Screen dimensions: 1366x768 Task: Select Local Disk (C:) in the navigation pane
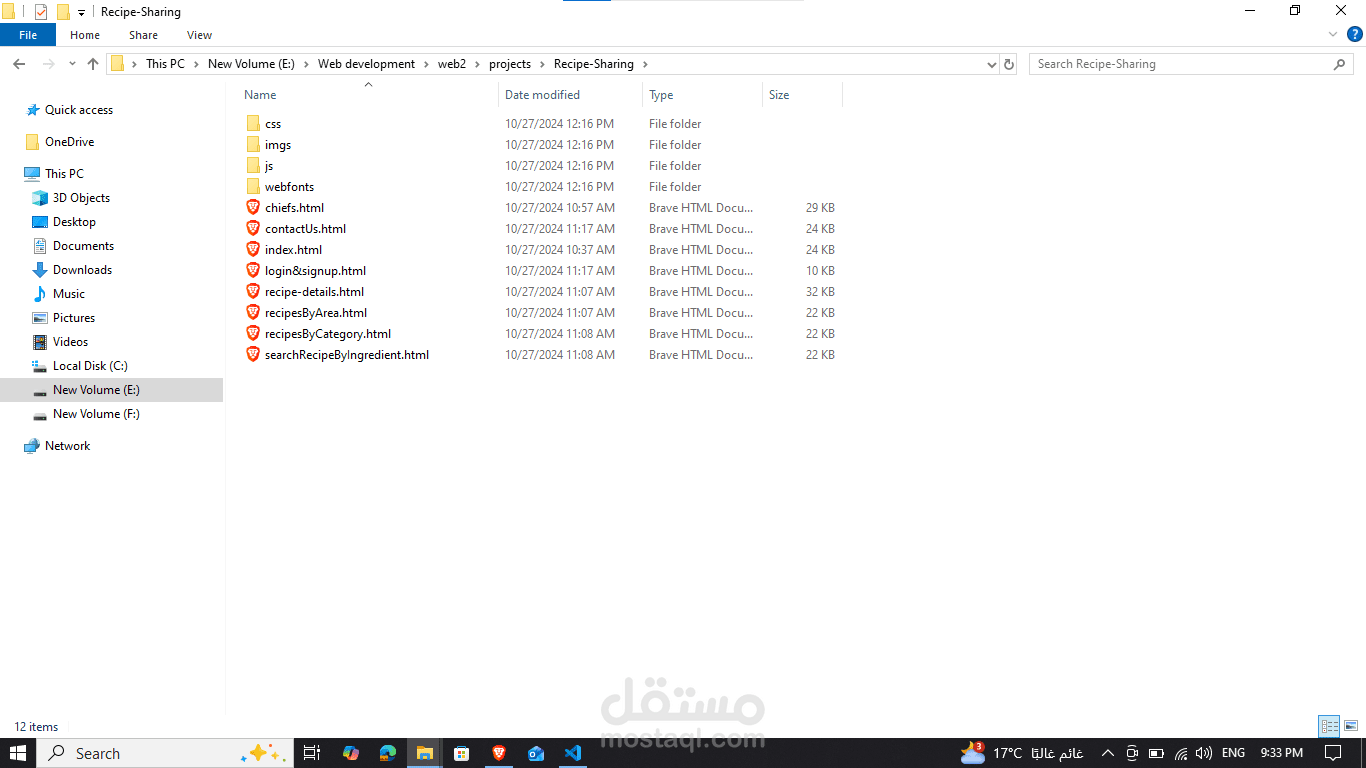tap(90, 366)
